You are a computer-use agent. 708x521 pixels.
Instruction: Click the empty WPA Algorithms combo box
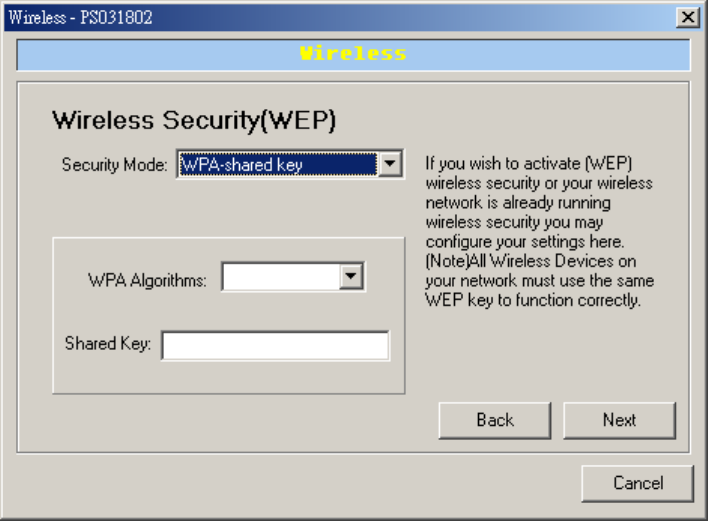(x=281, y=277)
